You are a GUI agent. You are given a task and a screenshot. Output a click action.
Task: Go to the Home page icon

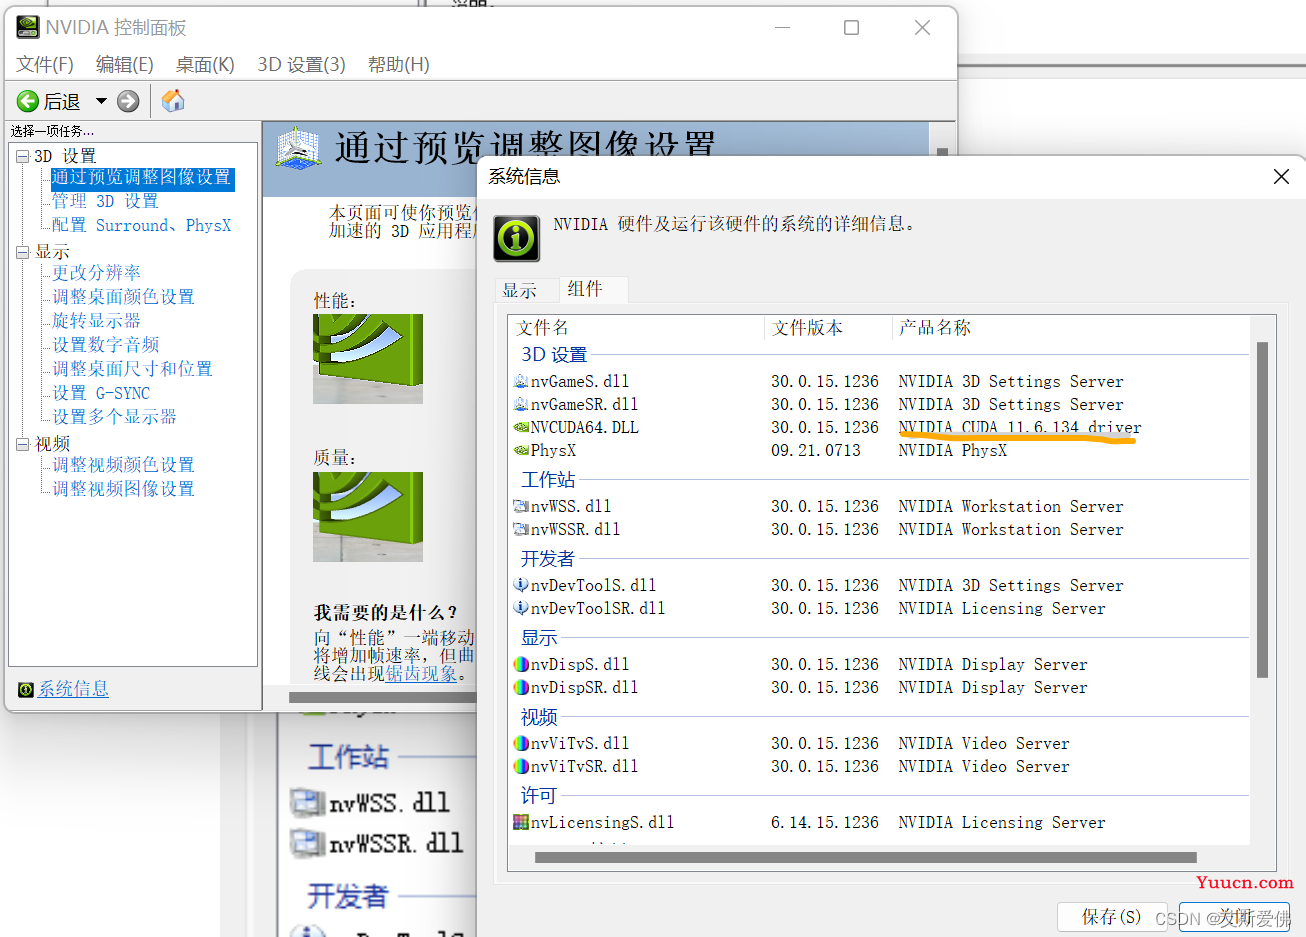click(173, 101)
